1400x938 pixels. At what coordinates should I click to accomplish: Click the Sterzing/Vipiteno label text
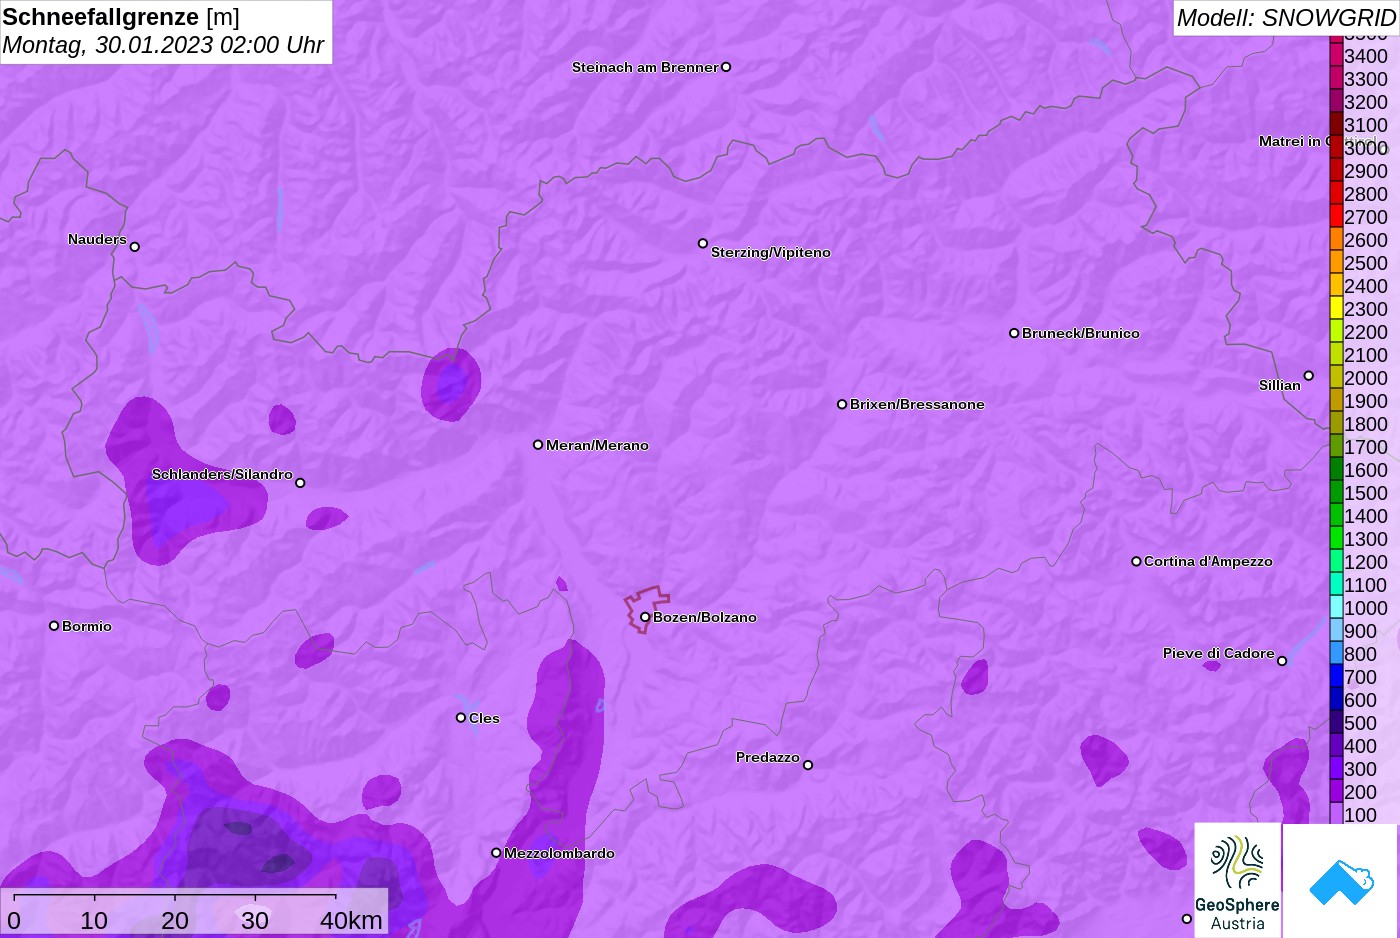tap(771, 252)
